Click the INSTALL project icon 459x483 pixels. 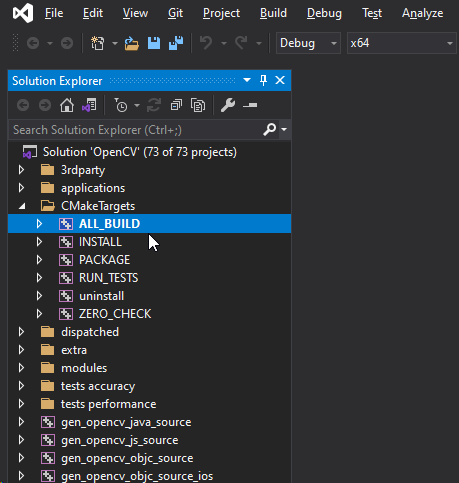point(66,242)
